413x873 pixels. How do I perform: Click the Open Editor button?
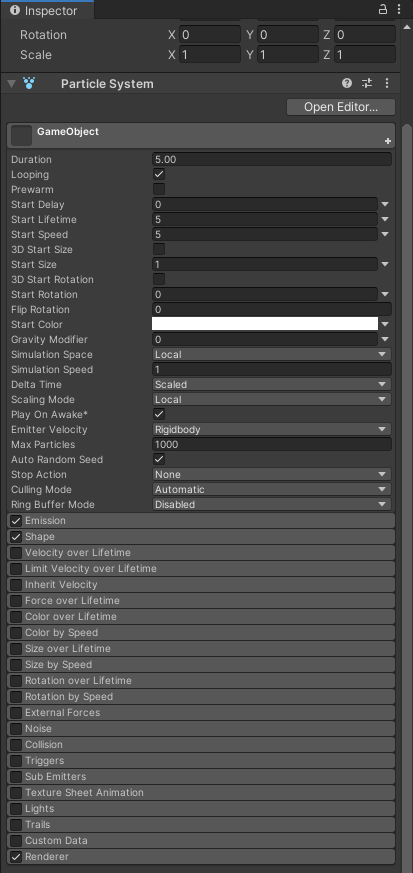click(x=341, y=107)
